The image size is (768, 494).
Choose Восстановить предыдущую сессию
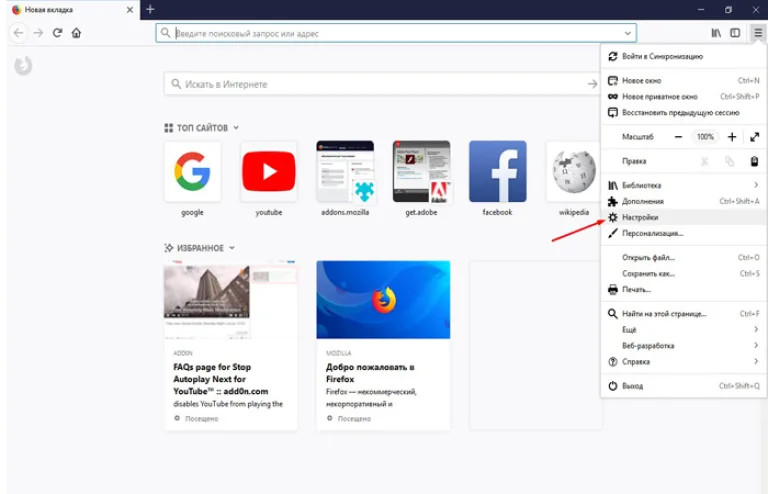click(684, 113)
